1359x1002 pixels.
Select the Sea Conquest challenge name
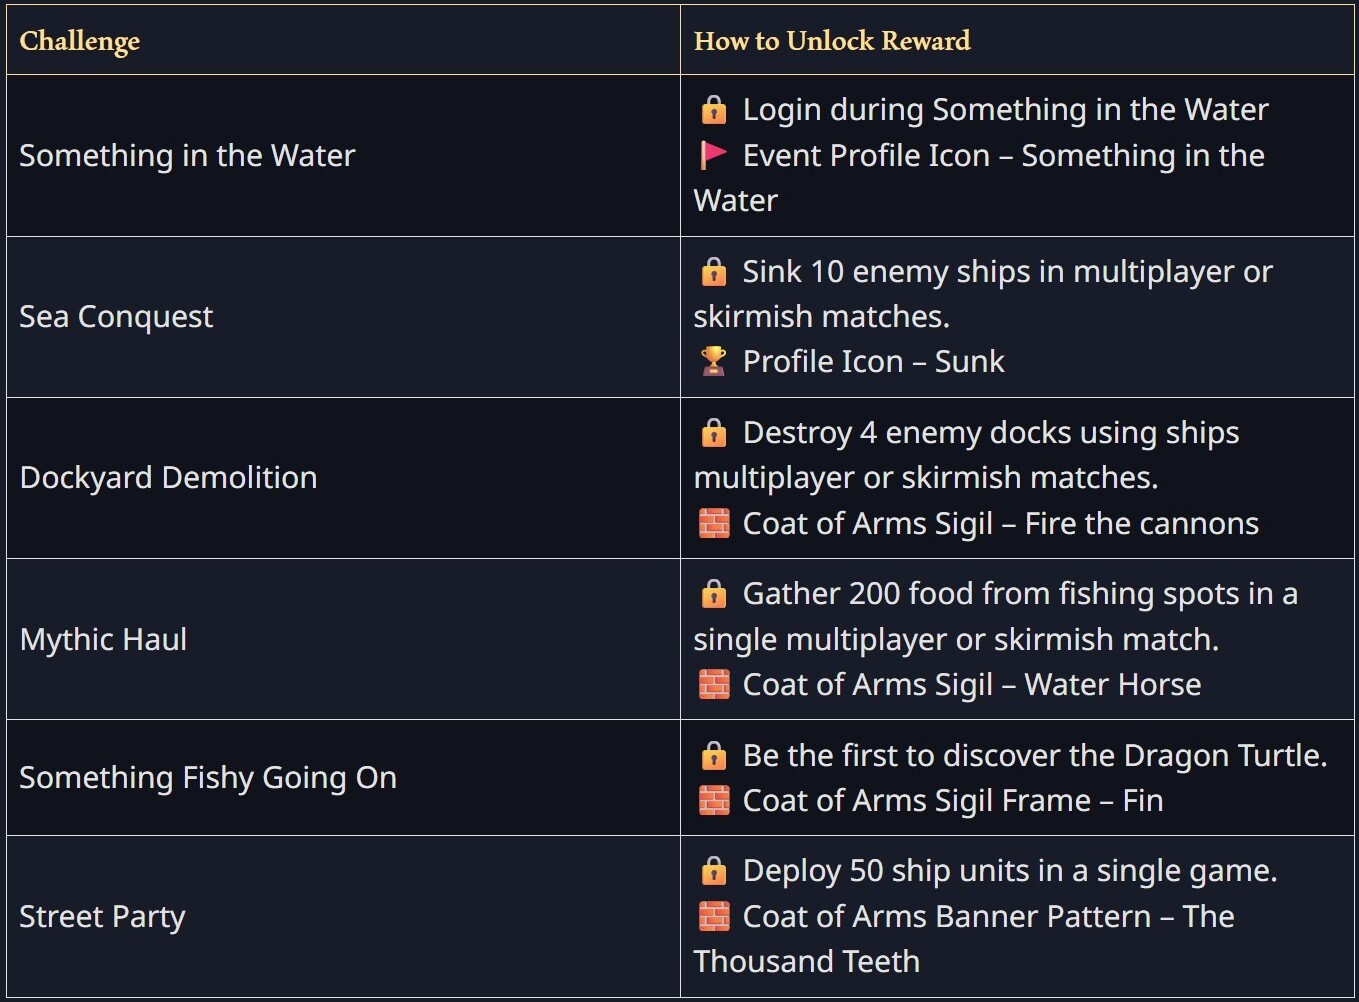click(116, 317)
